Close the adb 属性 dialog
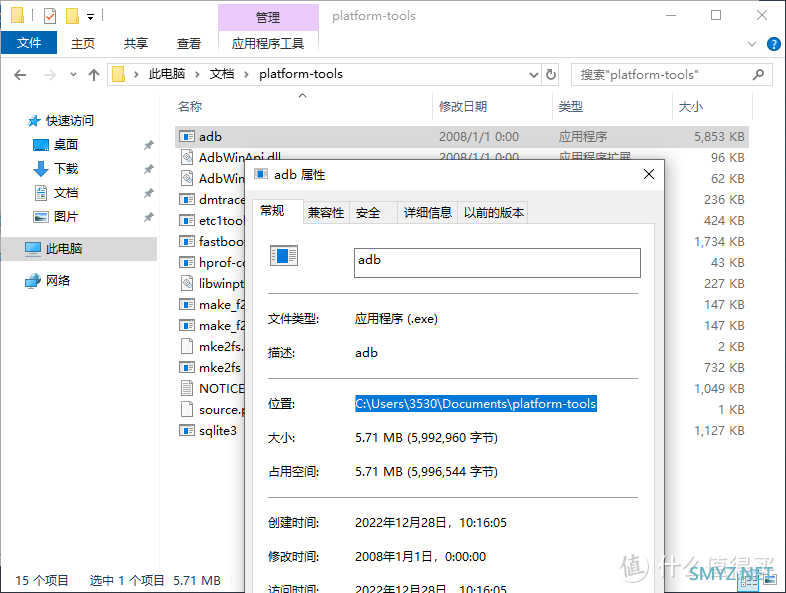 649,174
